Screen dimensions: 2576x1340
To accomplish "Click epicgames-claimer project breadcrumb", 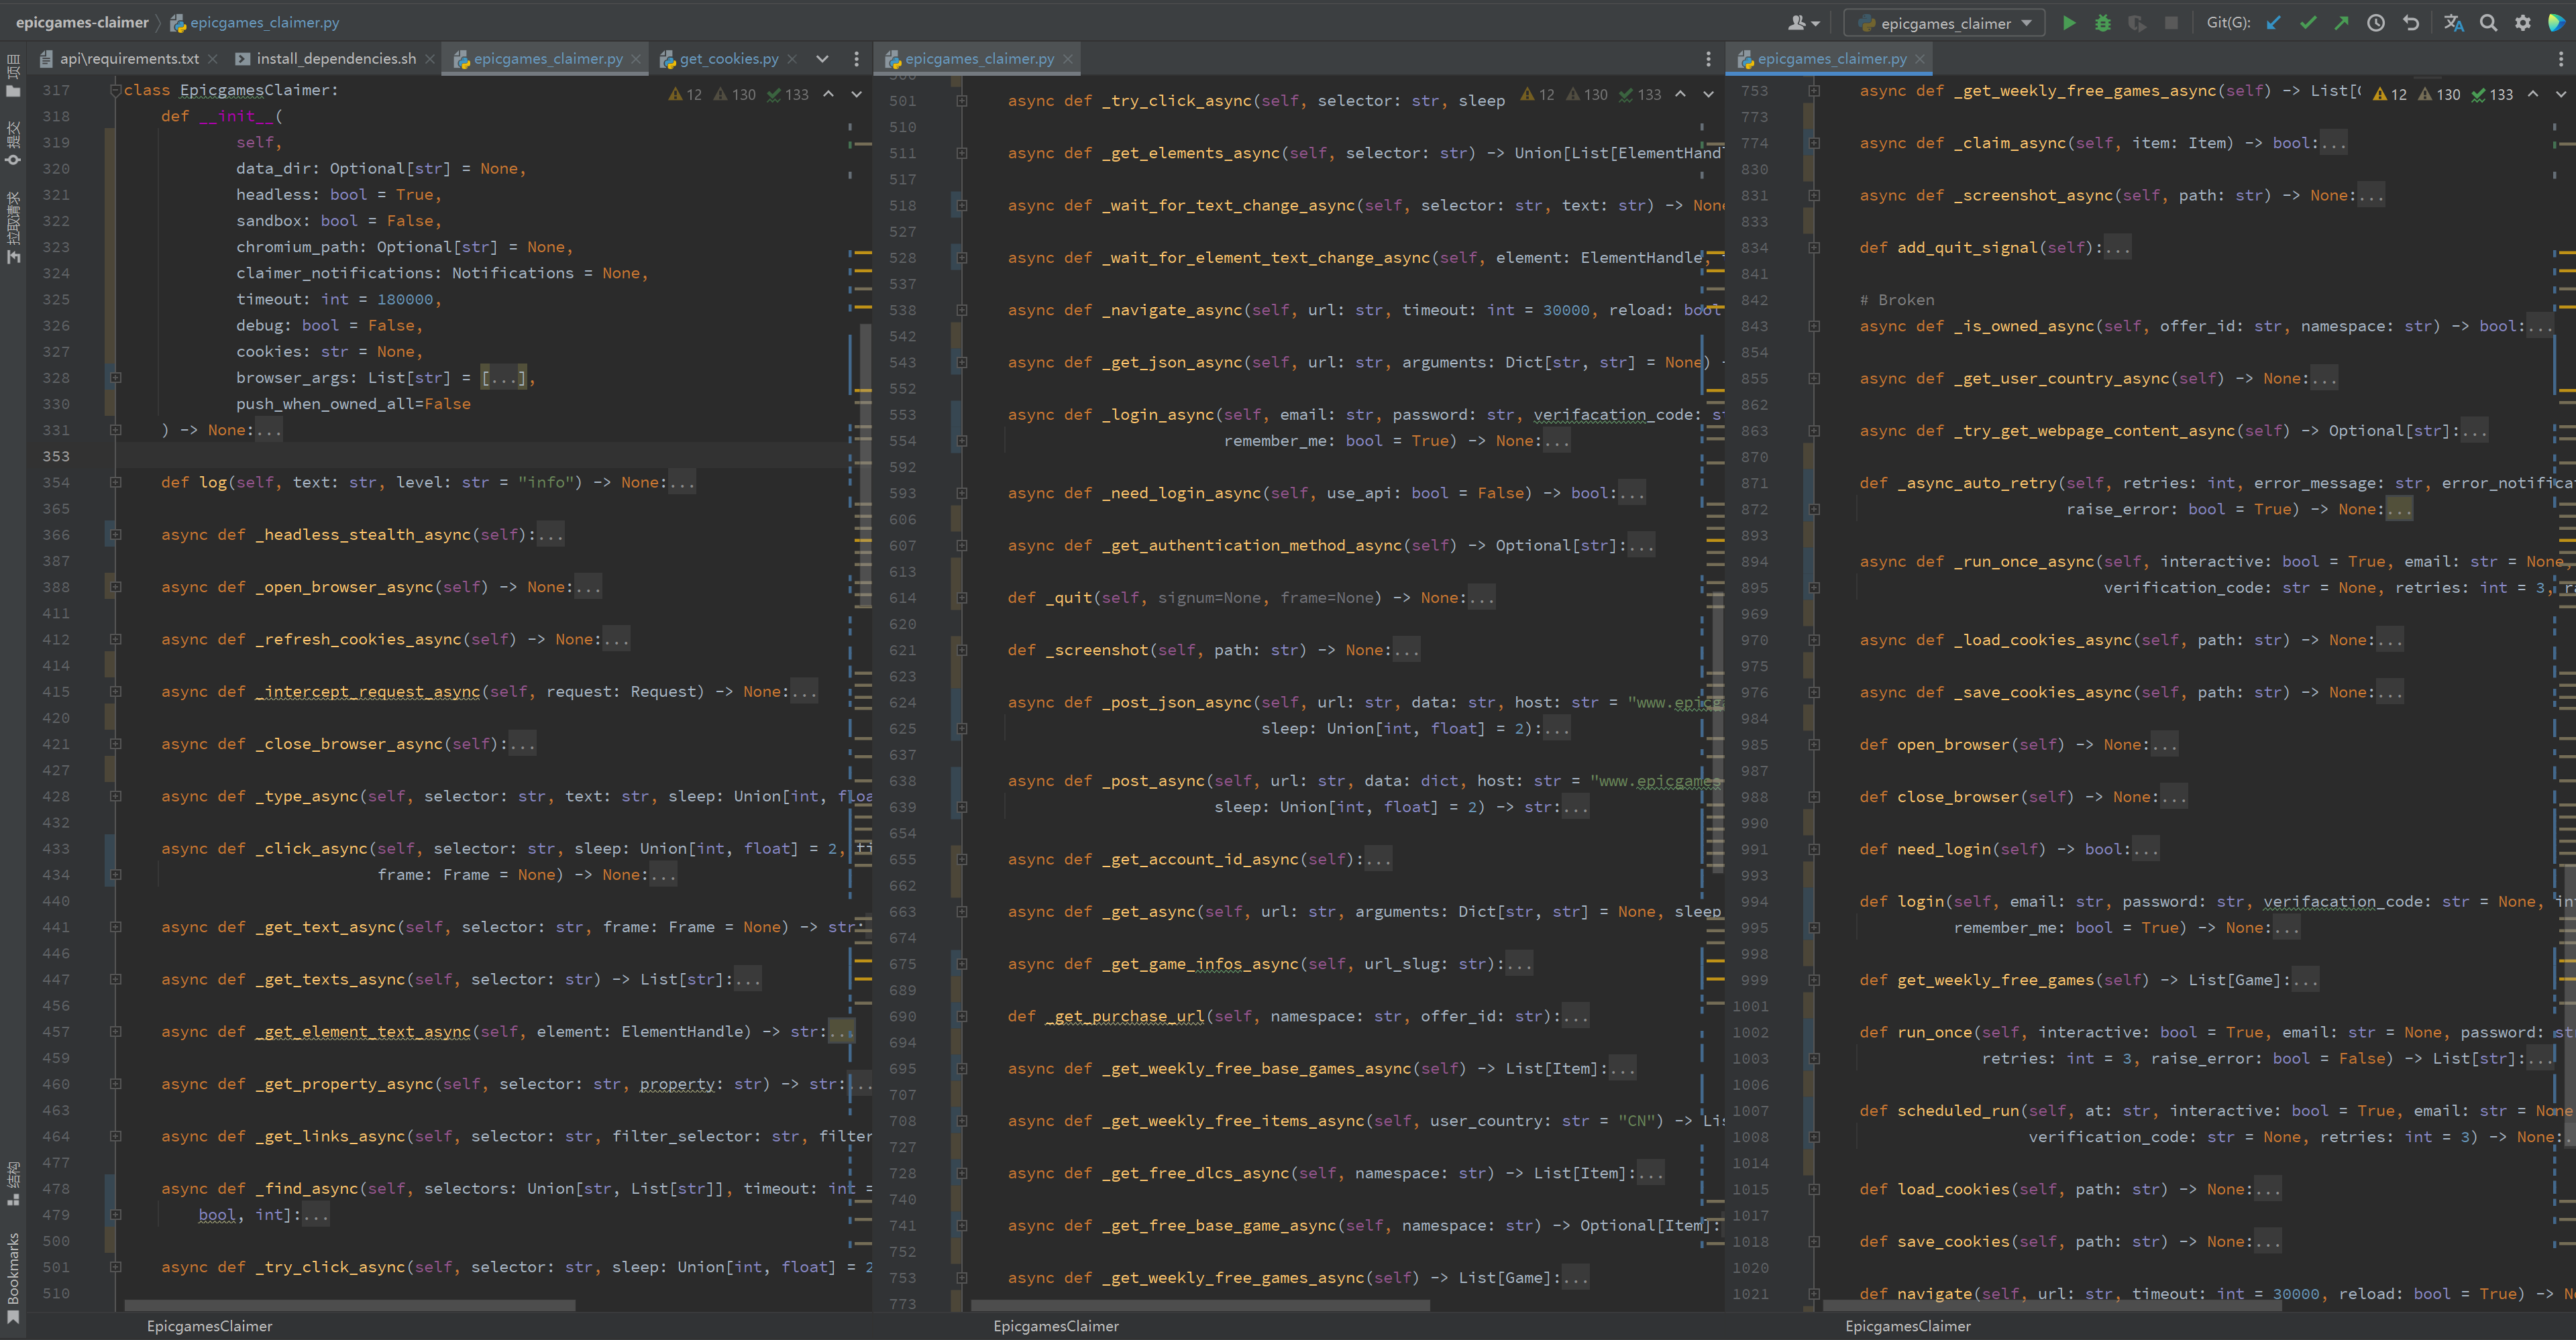I will point(82,22).
